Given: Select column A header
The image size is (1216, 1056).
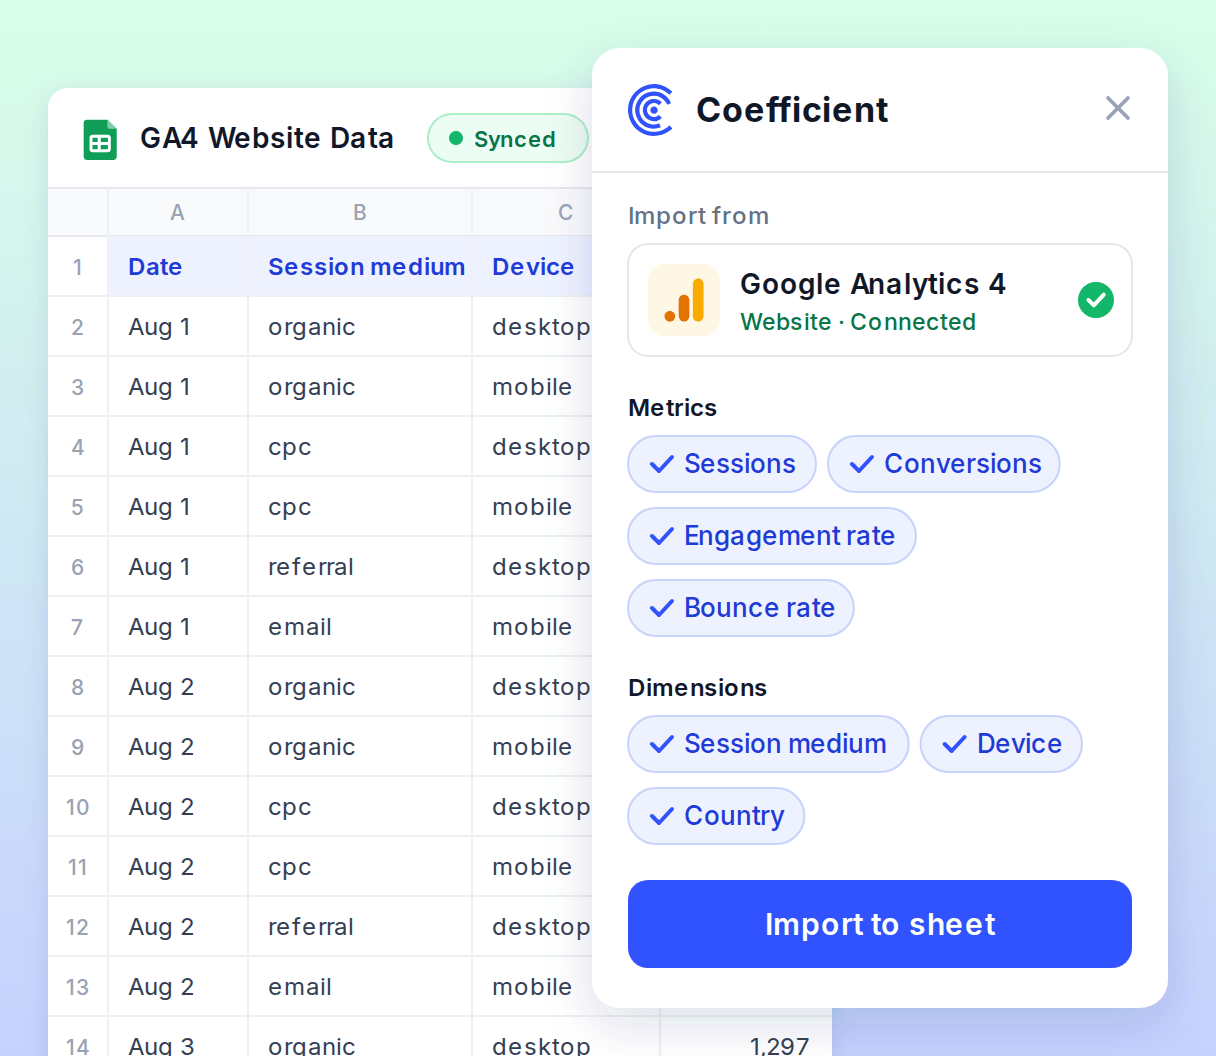Looking at the screenshot, I should click(178, 212).
